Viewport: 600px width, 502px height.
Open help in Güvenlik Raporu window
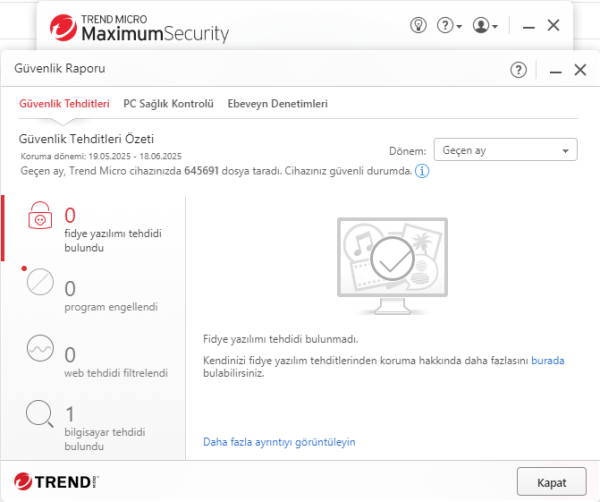click(x=518, y=69)
